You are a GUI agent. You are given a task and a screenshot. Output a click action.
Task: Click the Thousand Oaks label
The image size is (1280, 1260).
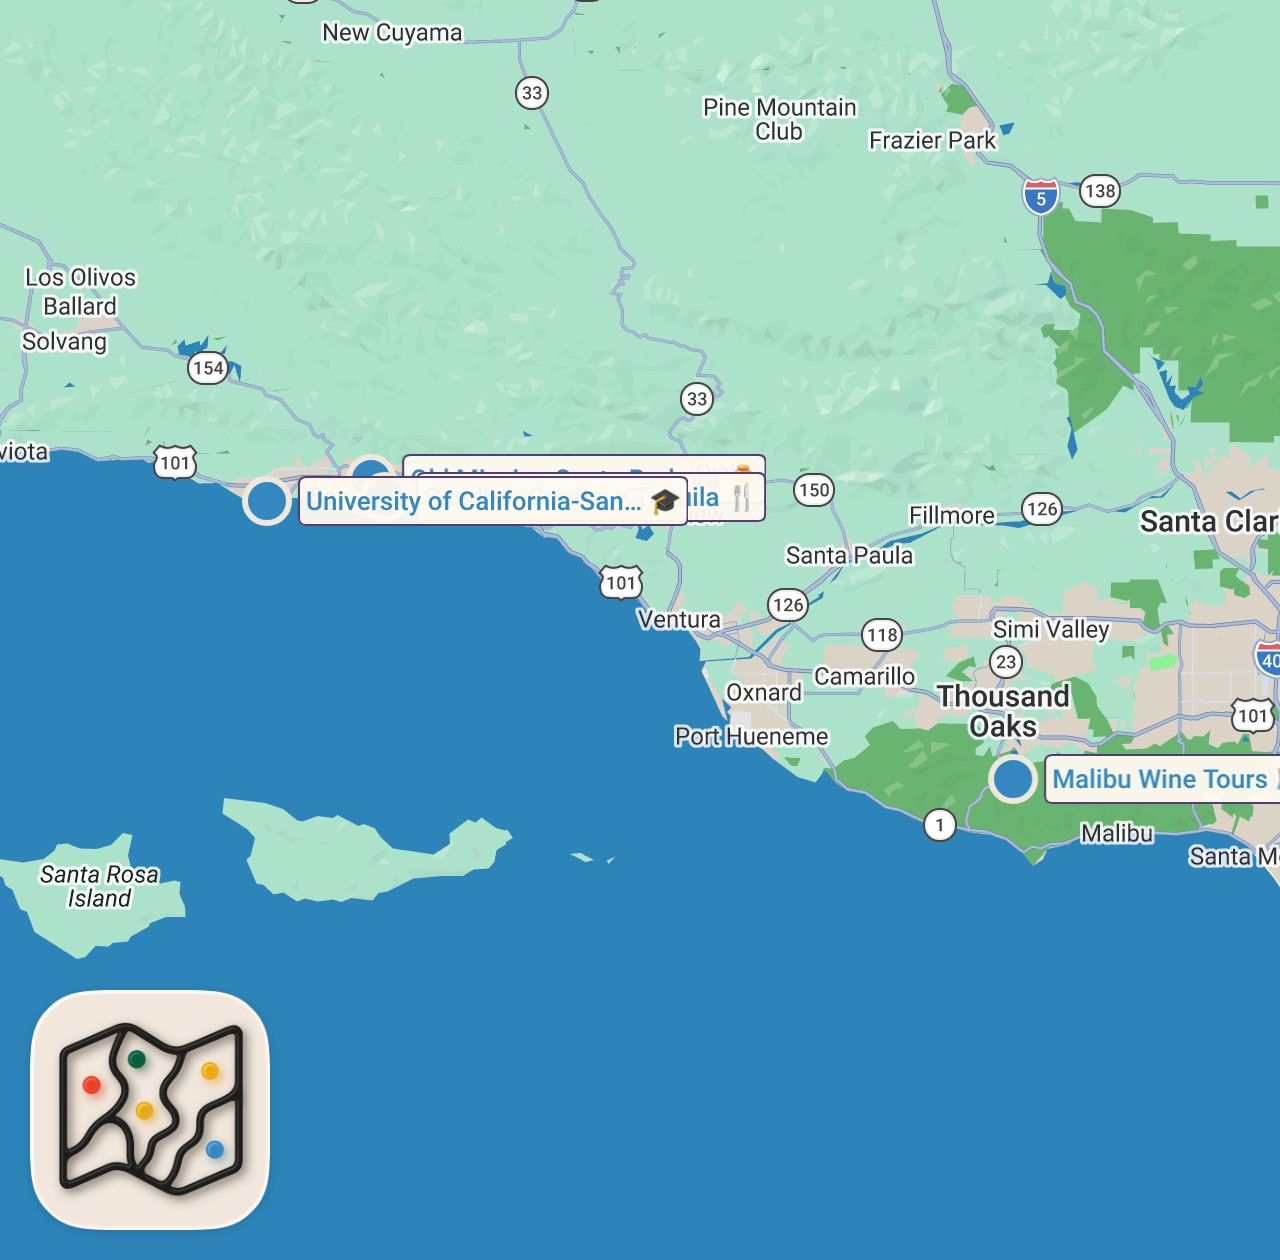click(x=1004, y=711)
